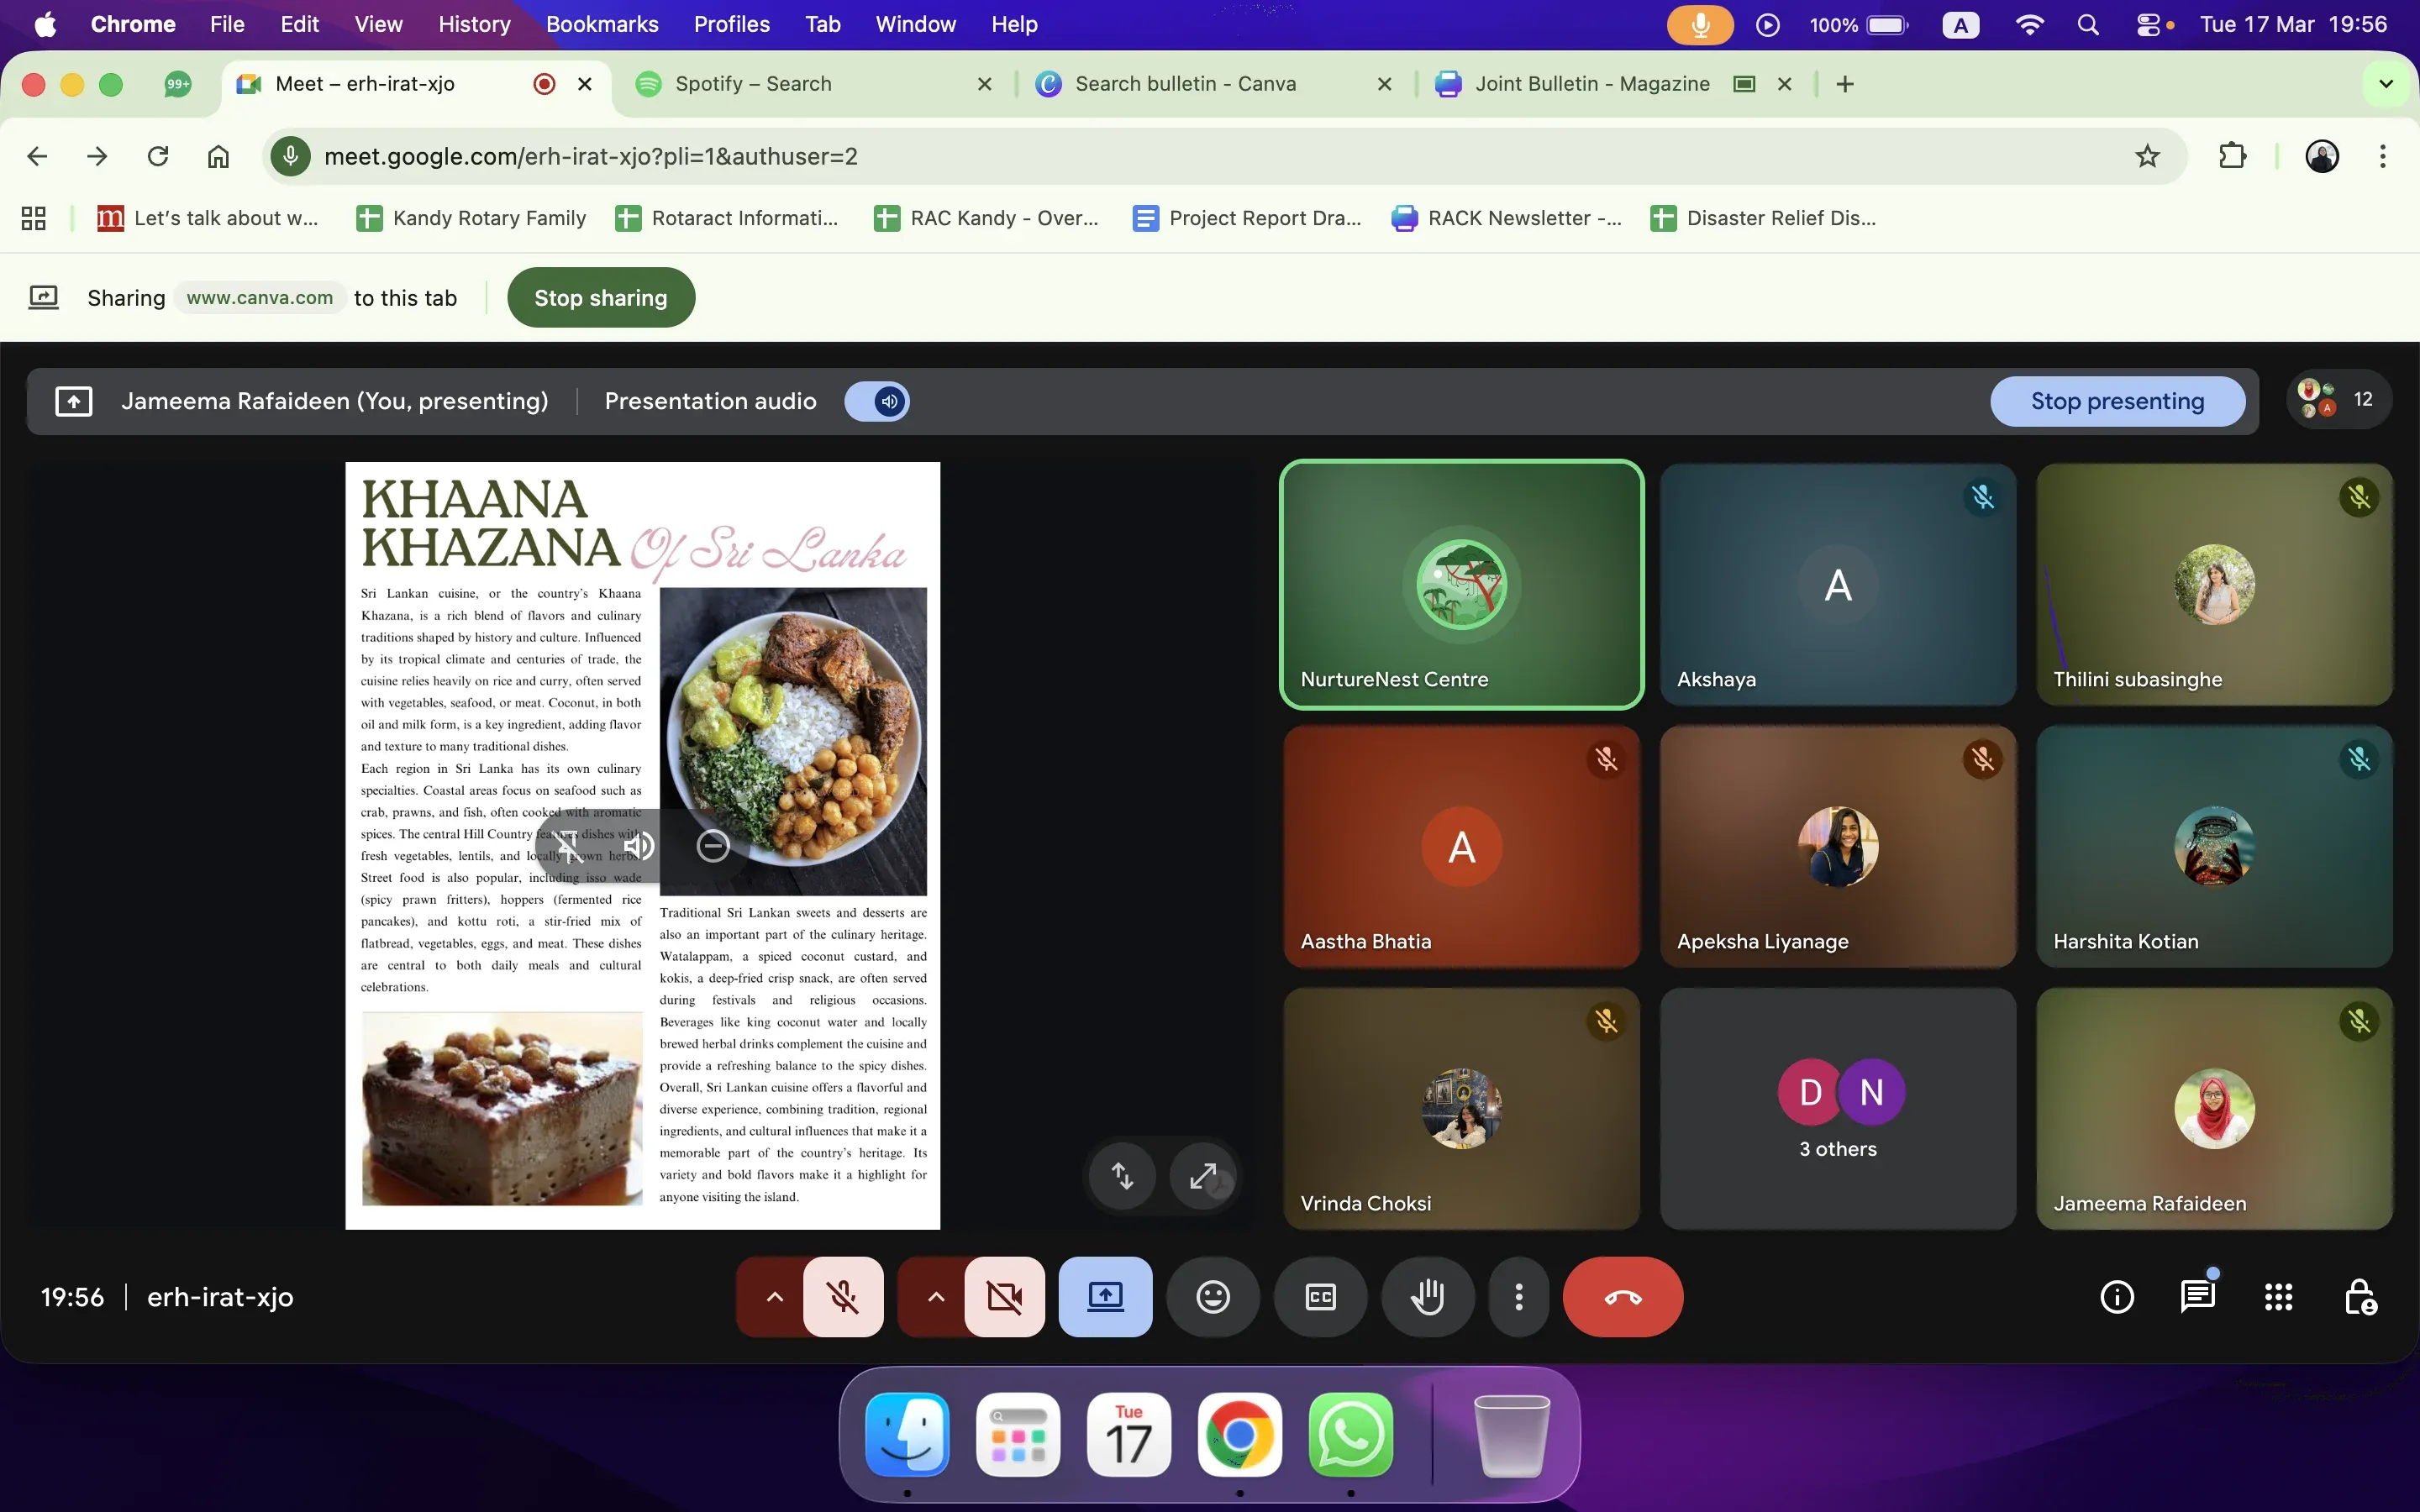This screenshot has height=1512, width=2420.
Task: Open more options three-dot menu in call bar
Action: [1519, 1297]
